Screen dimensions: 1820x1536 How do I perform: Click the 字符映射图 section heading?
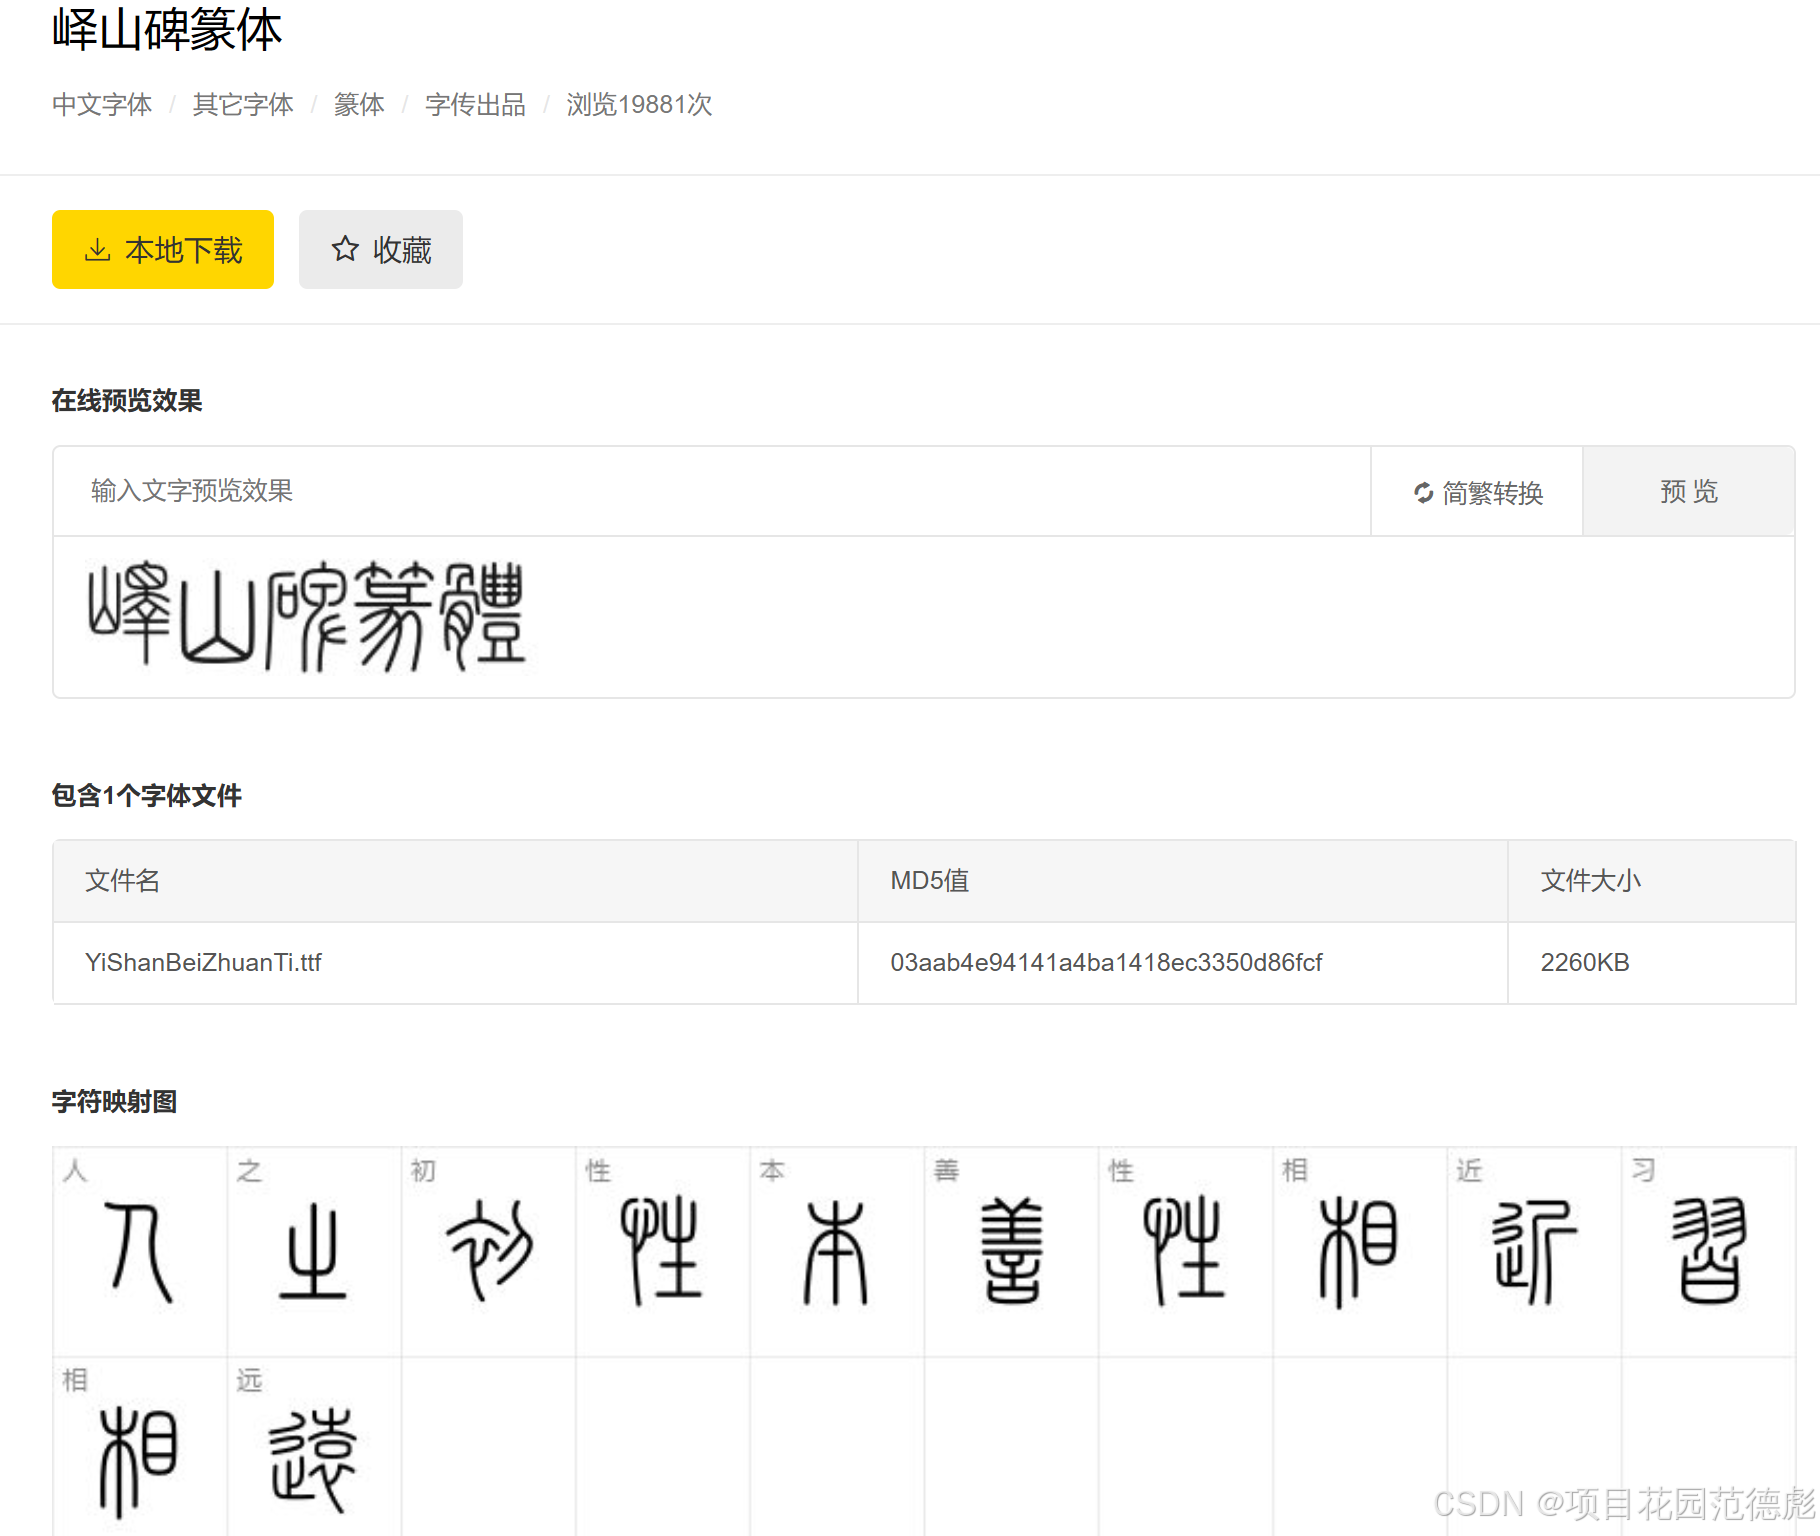click(x=115, y=1102)
